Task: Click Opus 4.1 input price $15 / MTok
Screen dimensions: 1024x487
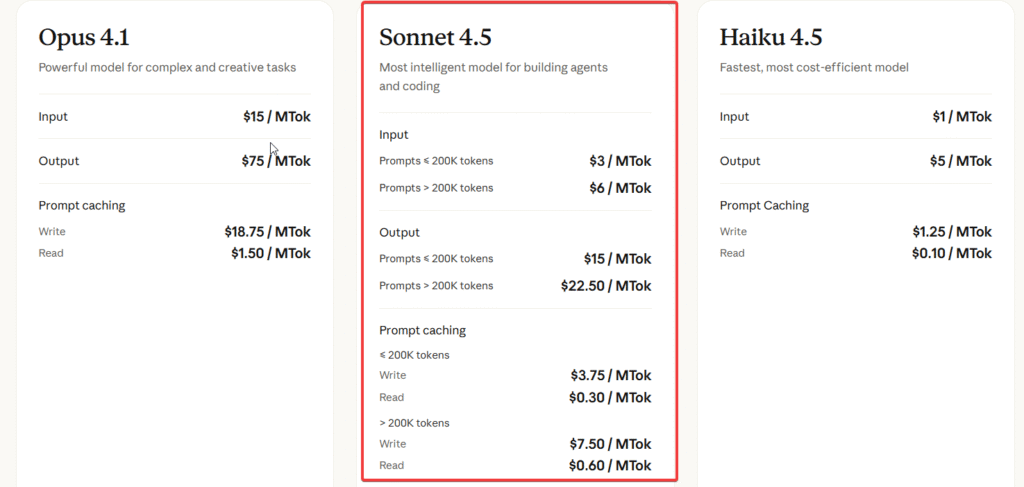Action: 276,117
